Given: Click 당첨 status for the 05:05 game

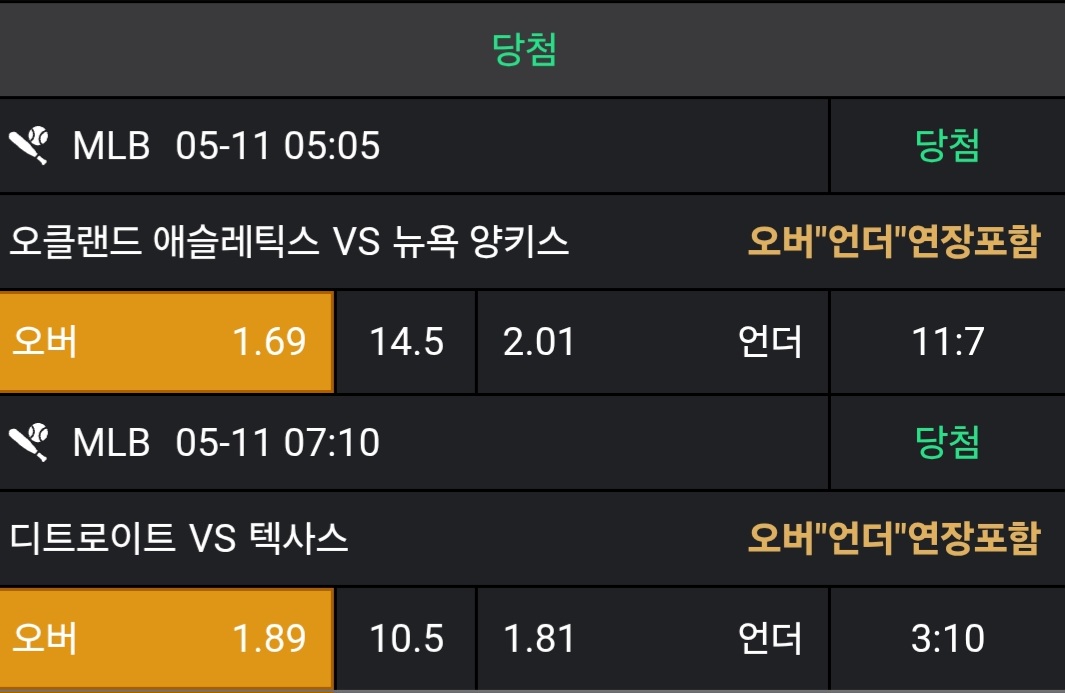Looking at the screenshot, I should pos(947,146).
